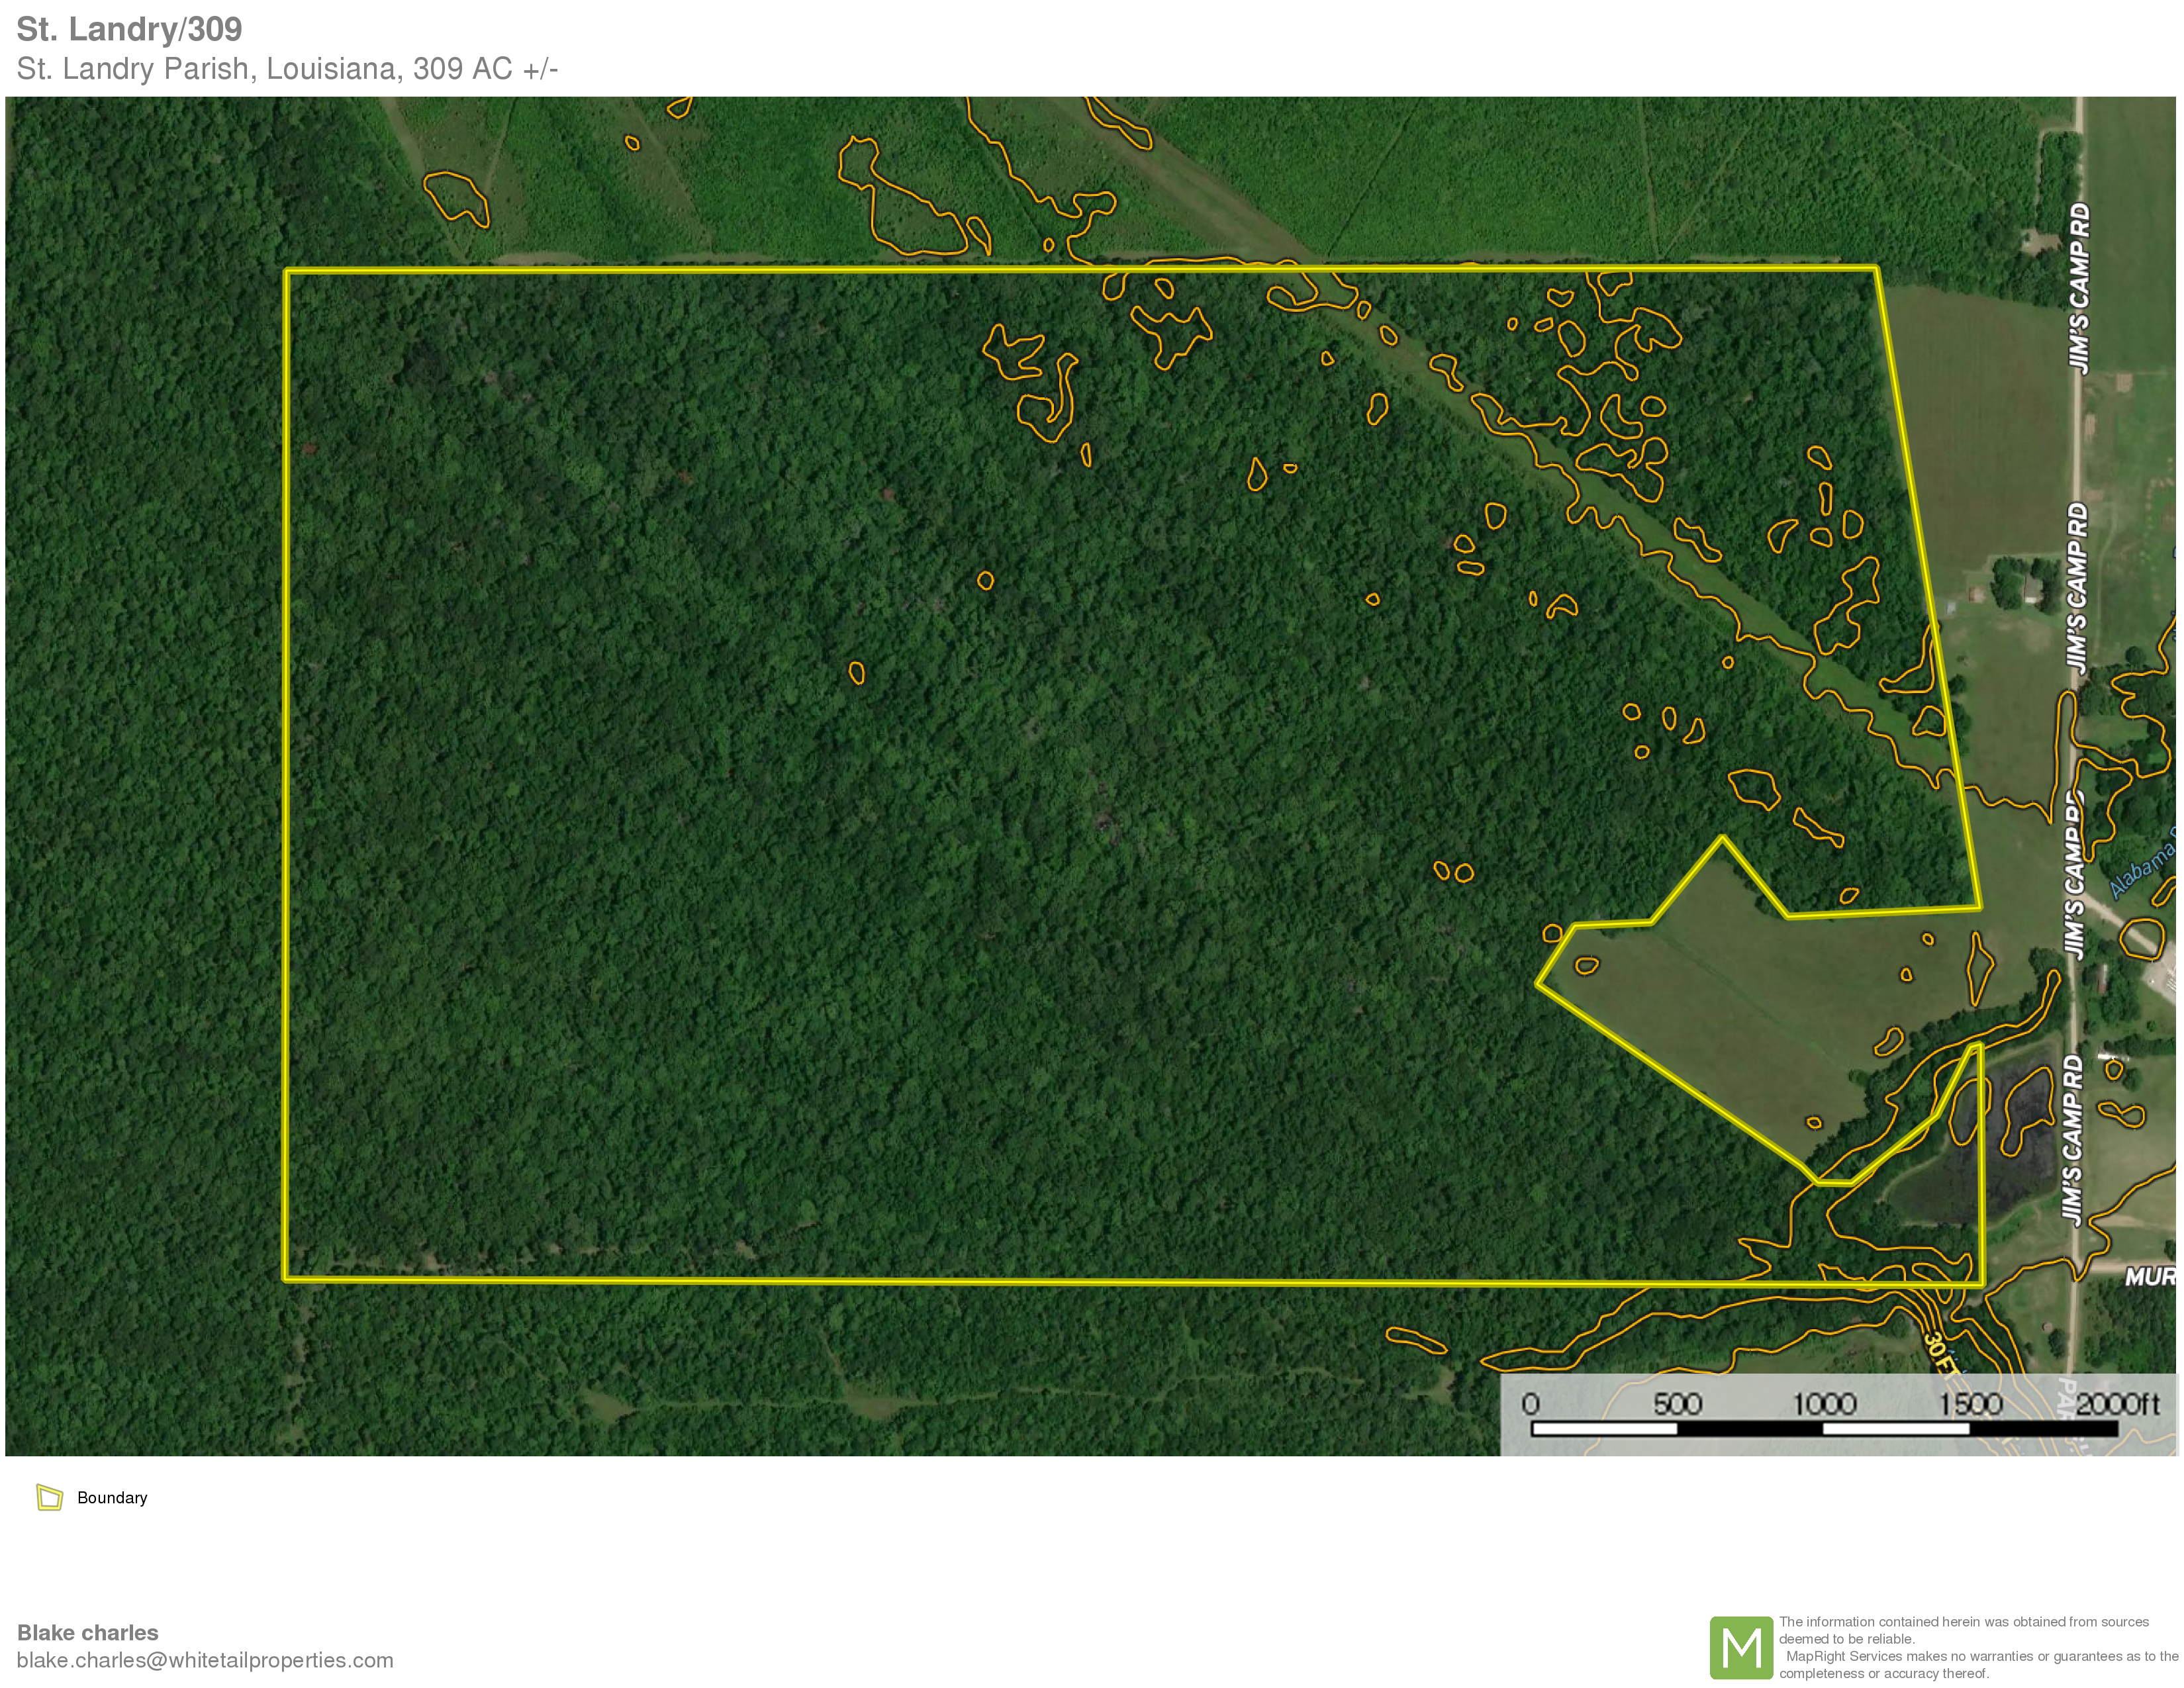Click the green MapRight M logo
Viewport: 2184px width, 1688px height.
(1741, 1647)
